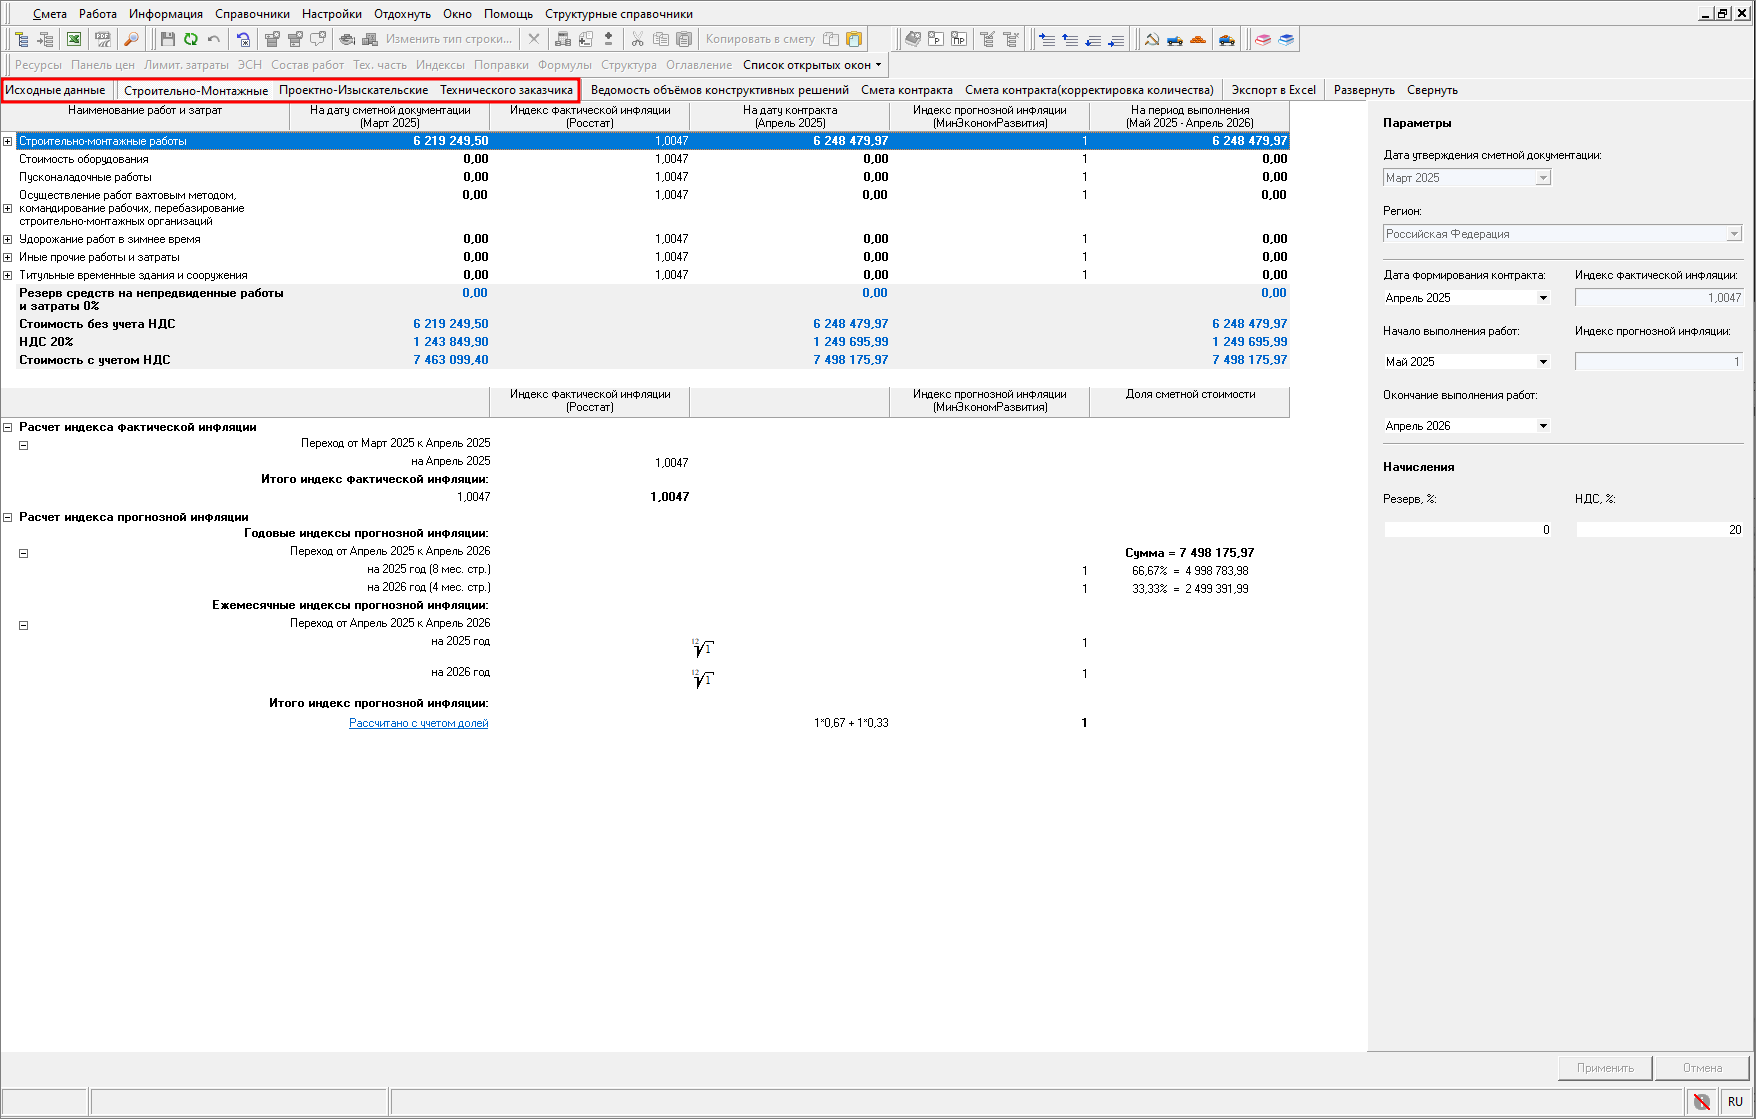1756x1119 pixels.
Task: Open search with the magnifier icon
Action: (131, 39)
